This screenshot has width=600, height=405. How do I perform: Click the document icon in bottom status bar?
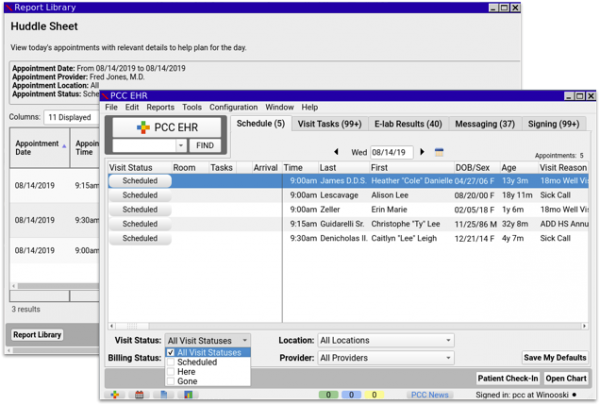pos(164,395)
